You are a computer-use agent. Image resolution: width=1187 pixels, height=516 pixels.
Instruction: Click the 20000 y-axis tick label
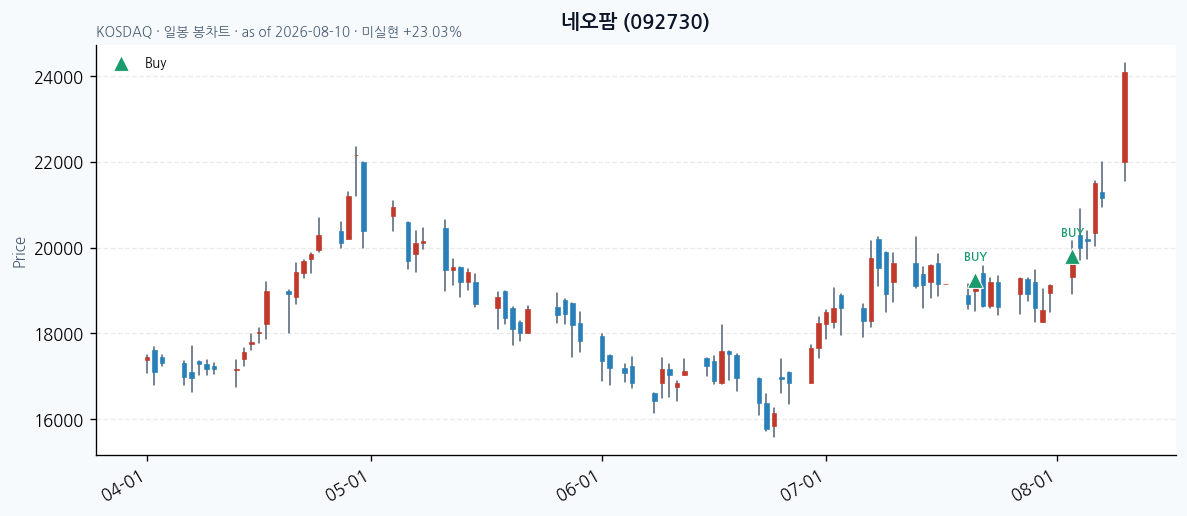click(x=58, y=248)
